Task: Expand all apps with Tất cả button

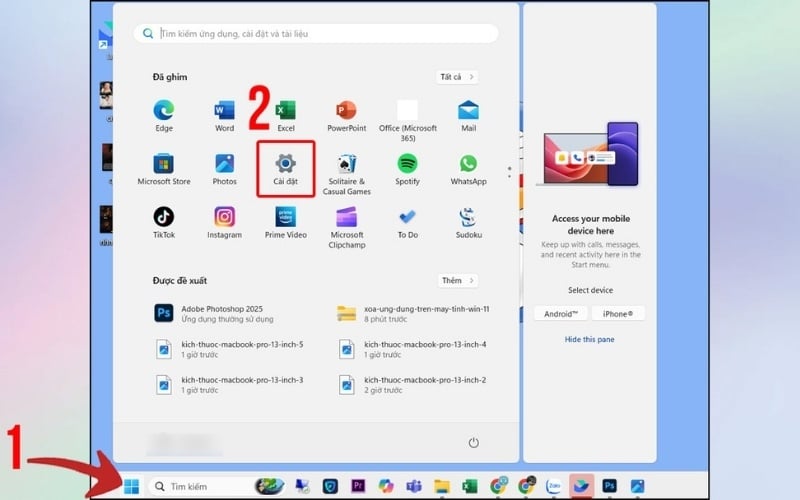Action: pyautogui.click(x=457, y=77)
